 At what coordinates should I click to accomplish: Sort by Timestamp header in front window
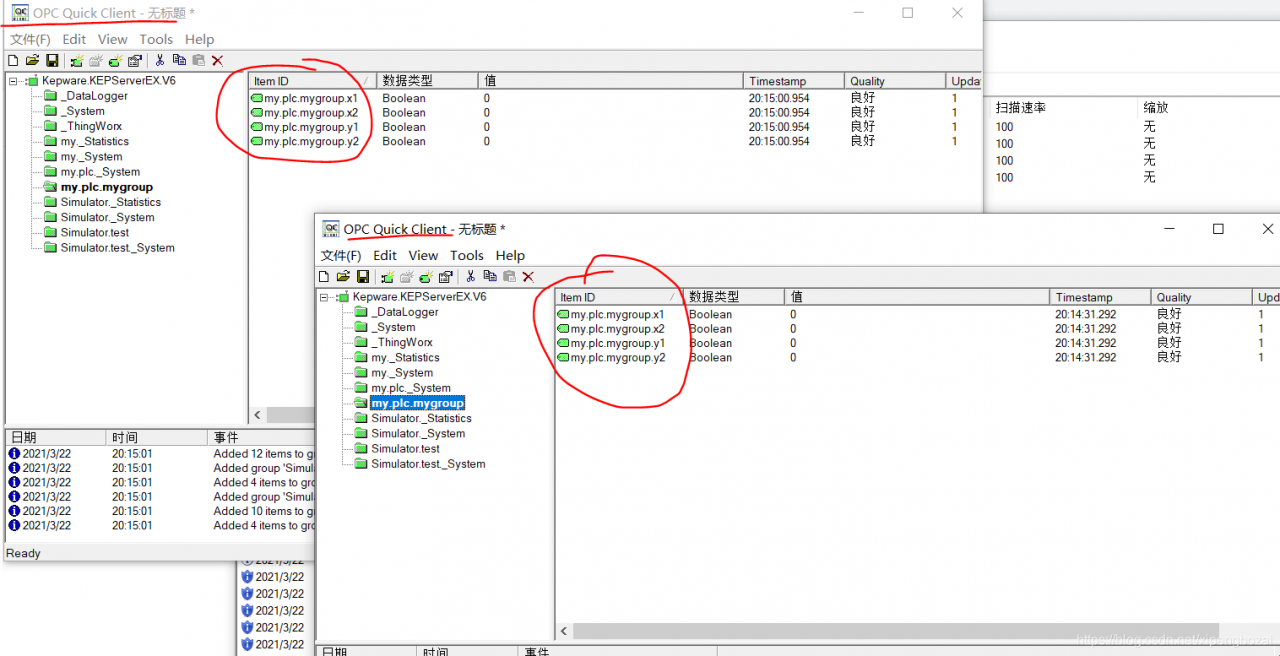click(x=1101, y=297)
